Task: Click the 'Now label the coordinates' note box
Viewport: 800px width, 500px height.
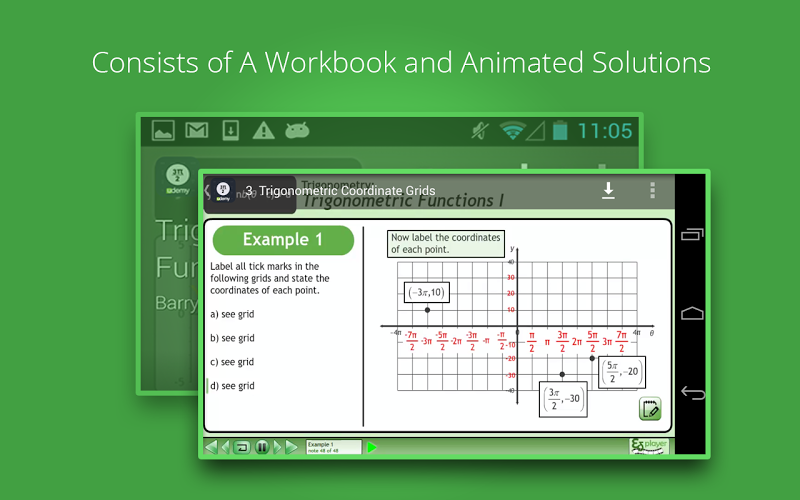Action: (x=446, y=244)
